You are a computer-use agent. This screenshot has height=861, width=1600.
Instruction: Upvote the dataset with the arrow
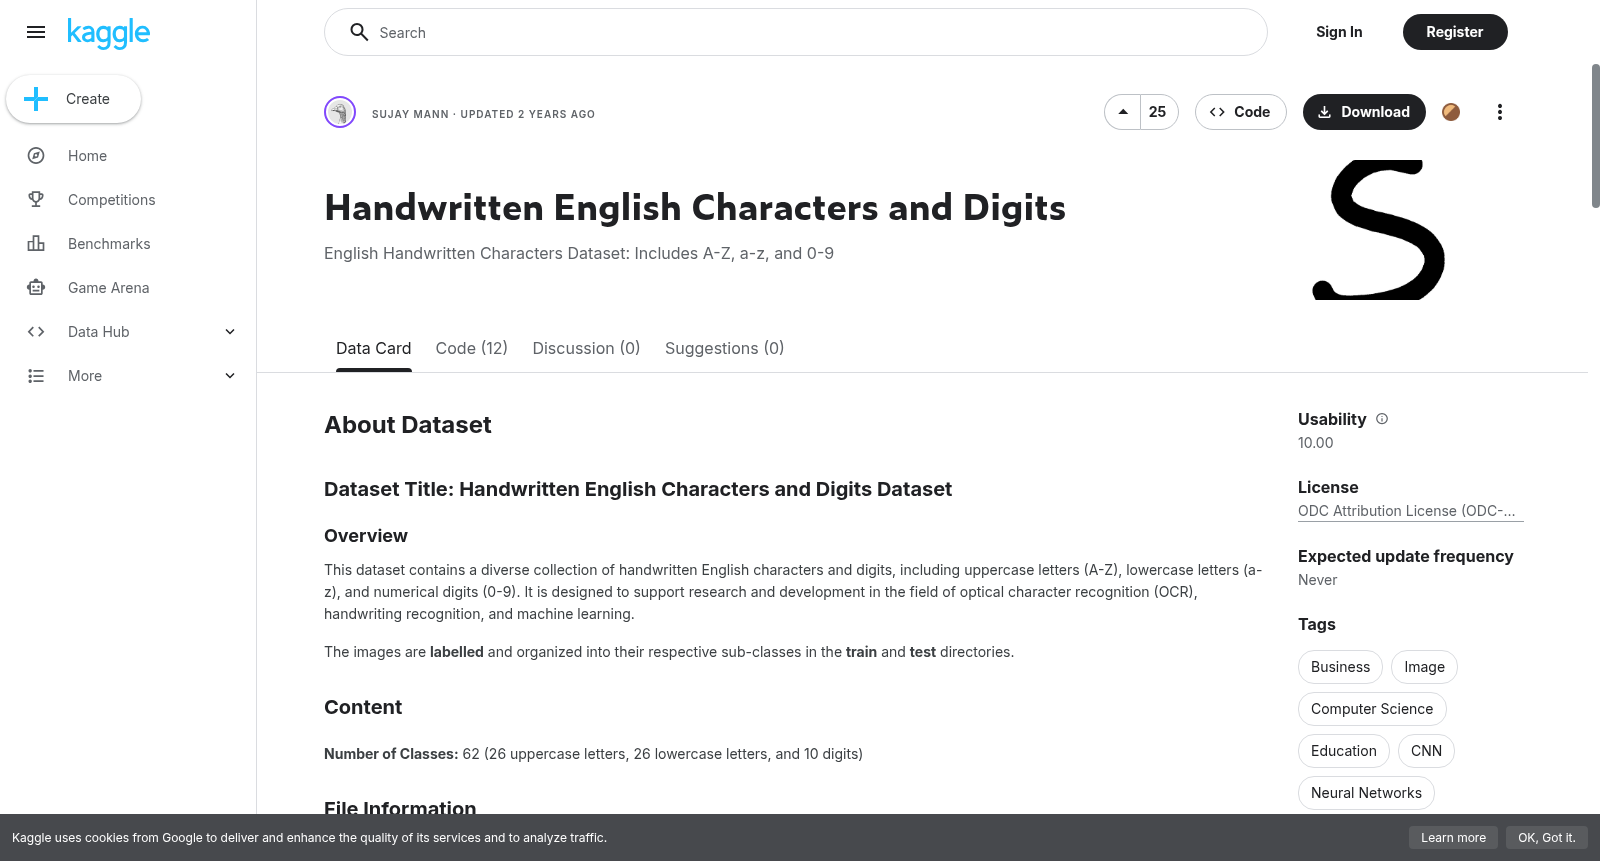click(x=1123, y=112)
